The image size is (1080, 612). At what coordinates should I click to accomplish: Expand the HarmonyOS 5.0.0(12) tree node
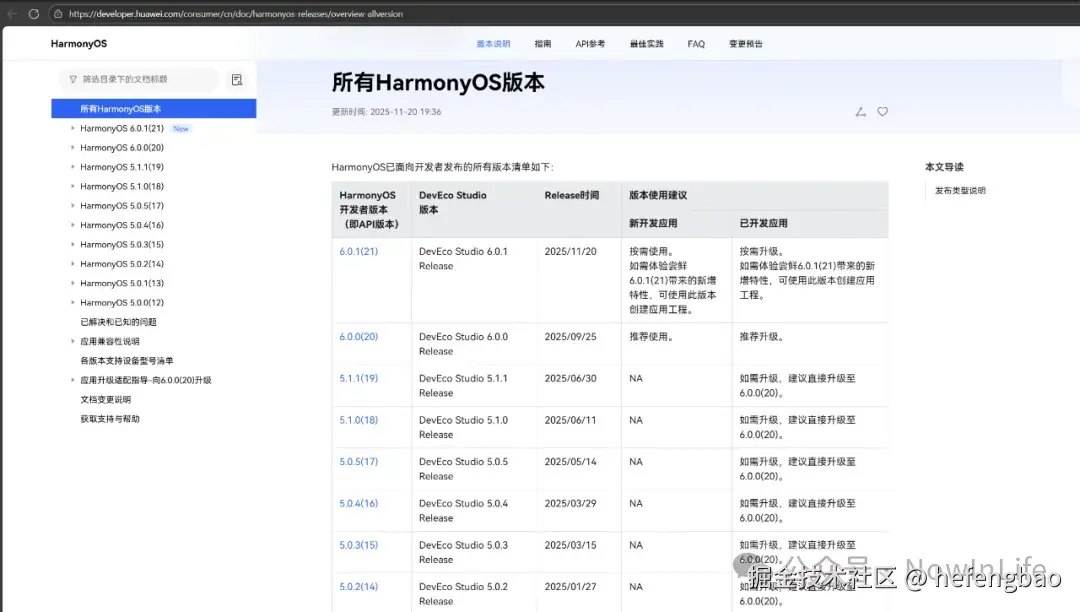click(x=72, y=302)
